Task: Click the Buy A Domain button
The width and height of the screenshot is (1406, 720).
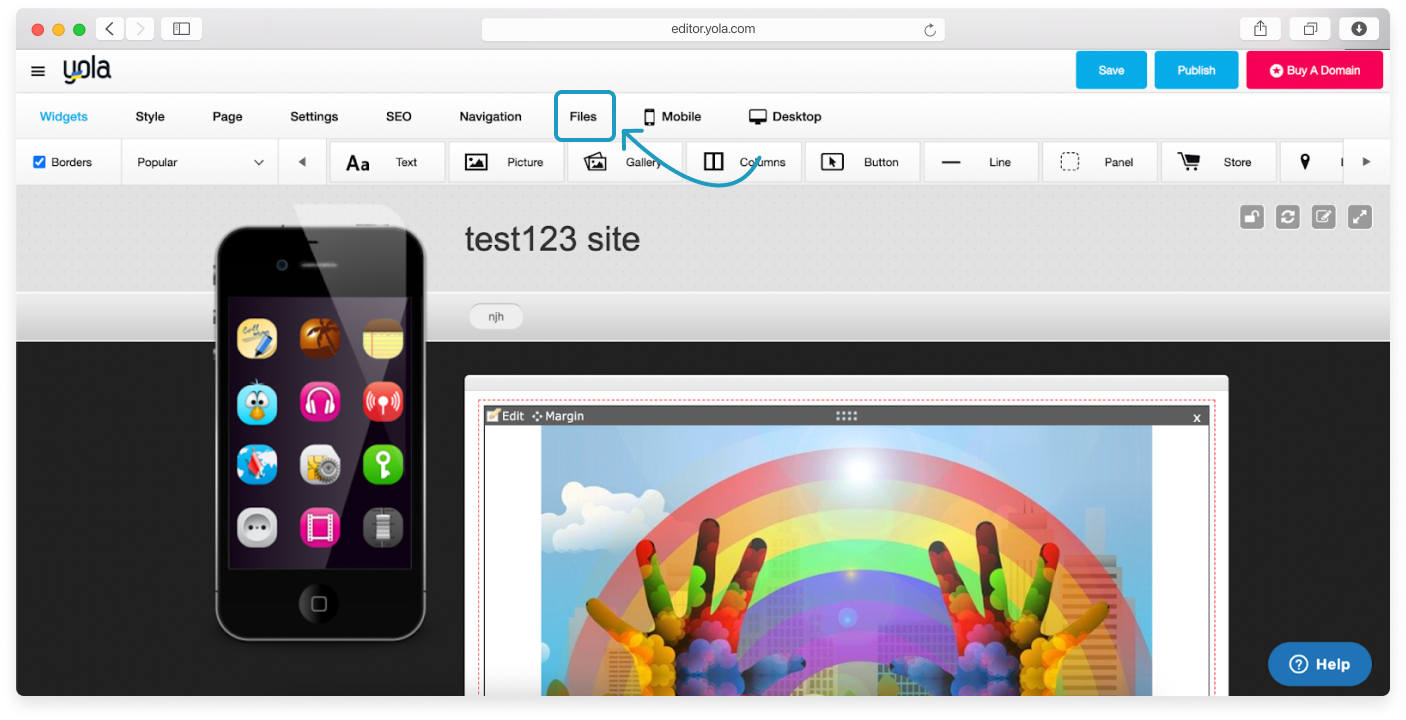Action: pos(1314,71)
